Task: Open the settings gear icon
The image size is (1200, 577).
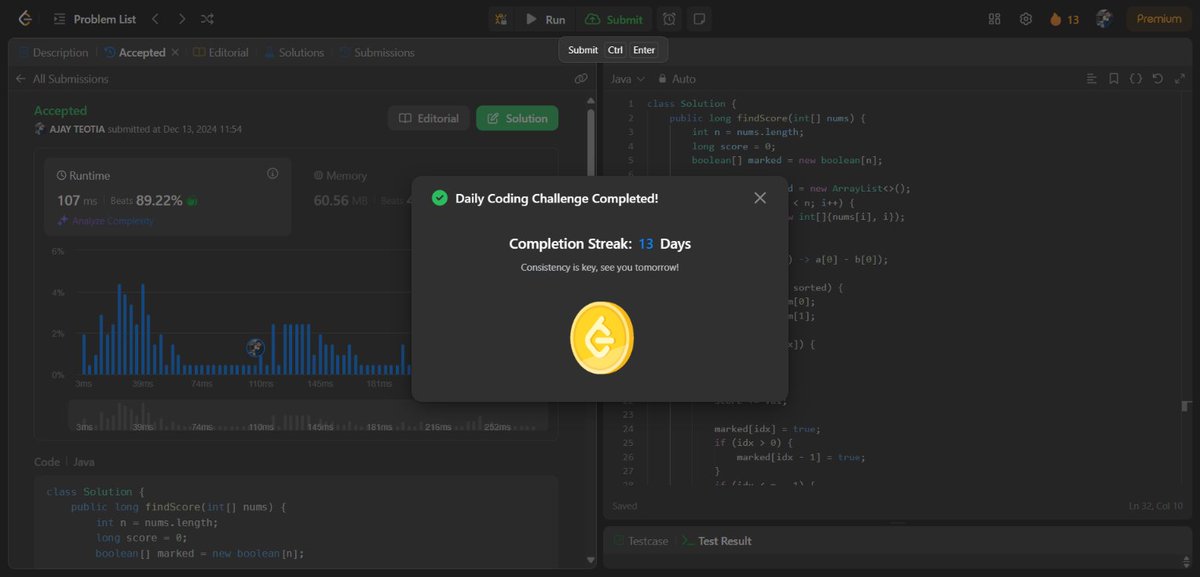Action: 1025,19
